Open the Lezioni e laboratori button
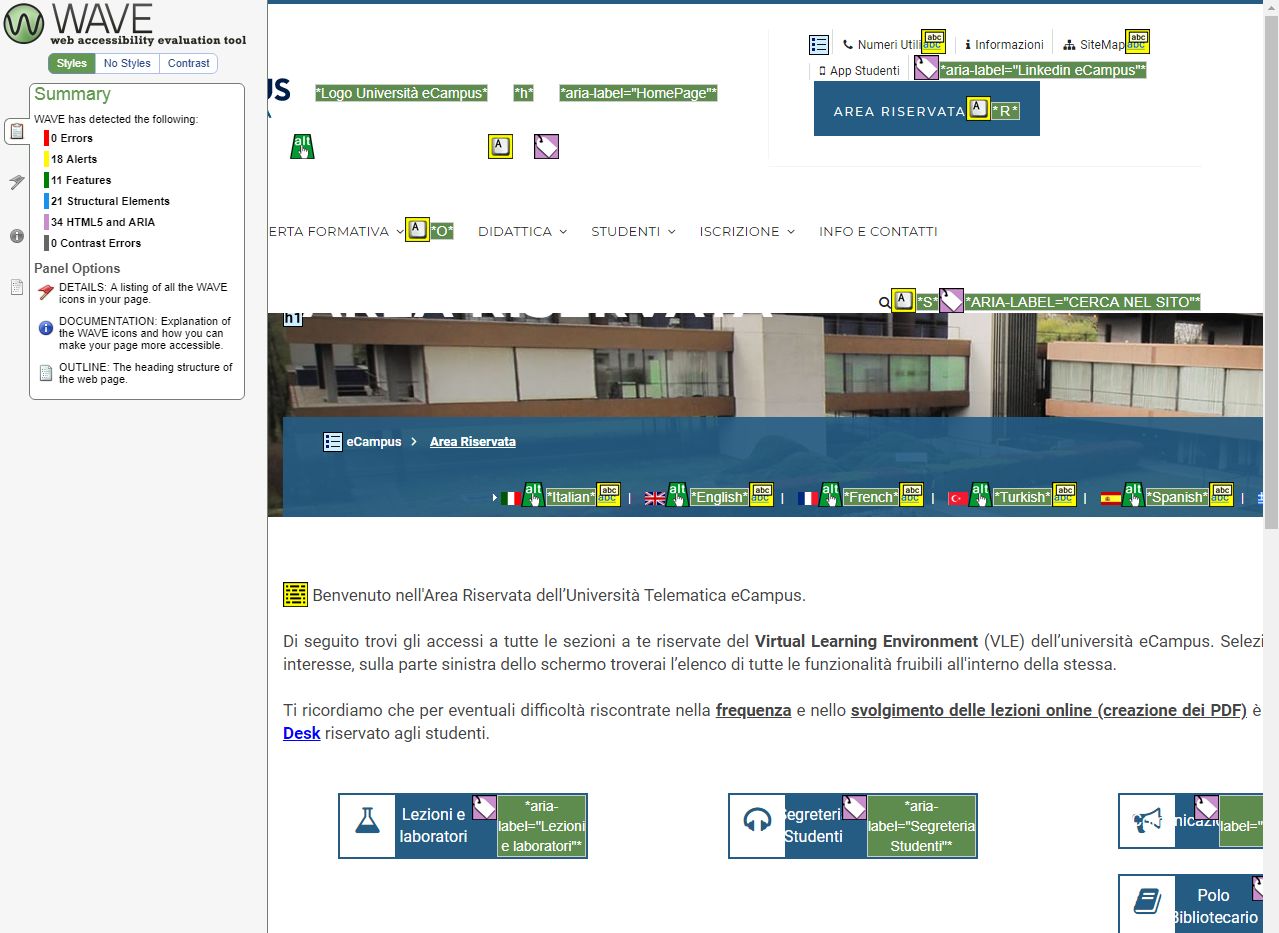1279x933 pixels. pos(463,826)
